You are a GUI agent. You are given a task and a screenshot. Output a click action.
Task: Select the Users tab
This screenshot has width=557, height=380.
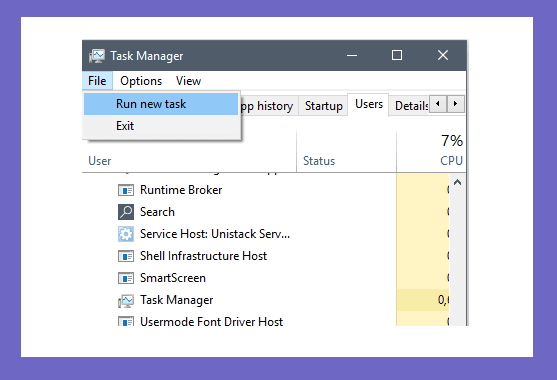369,104
